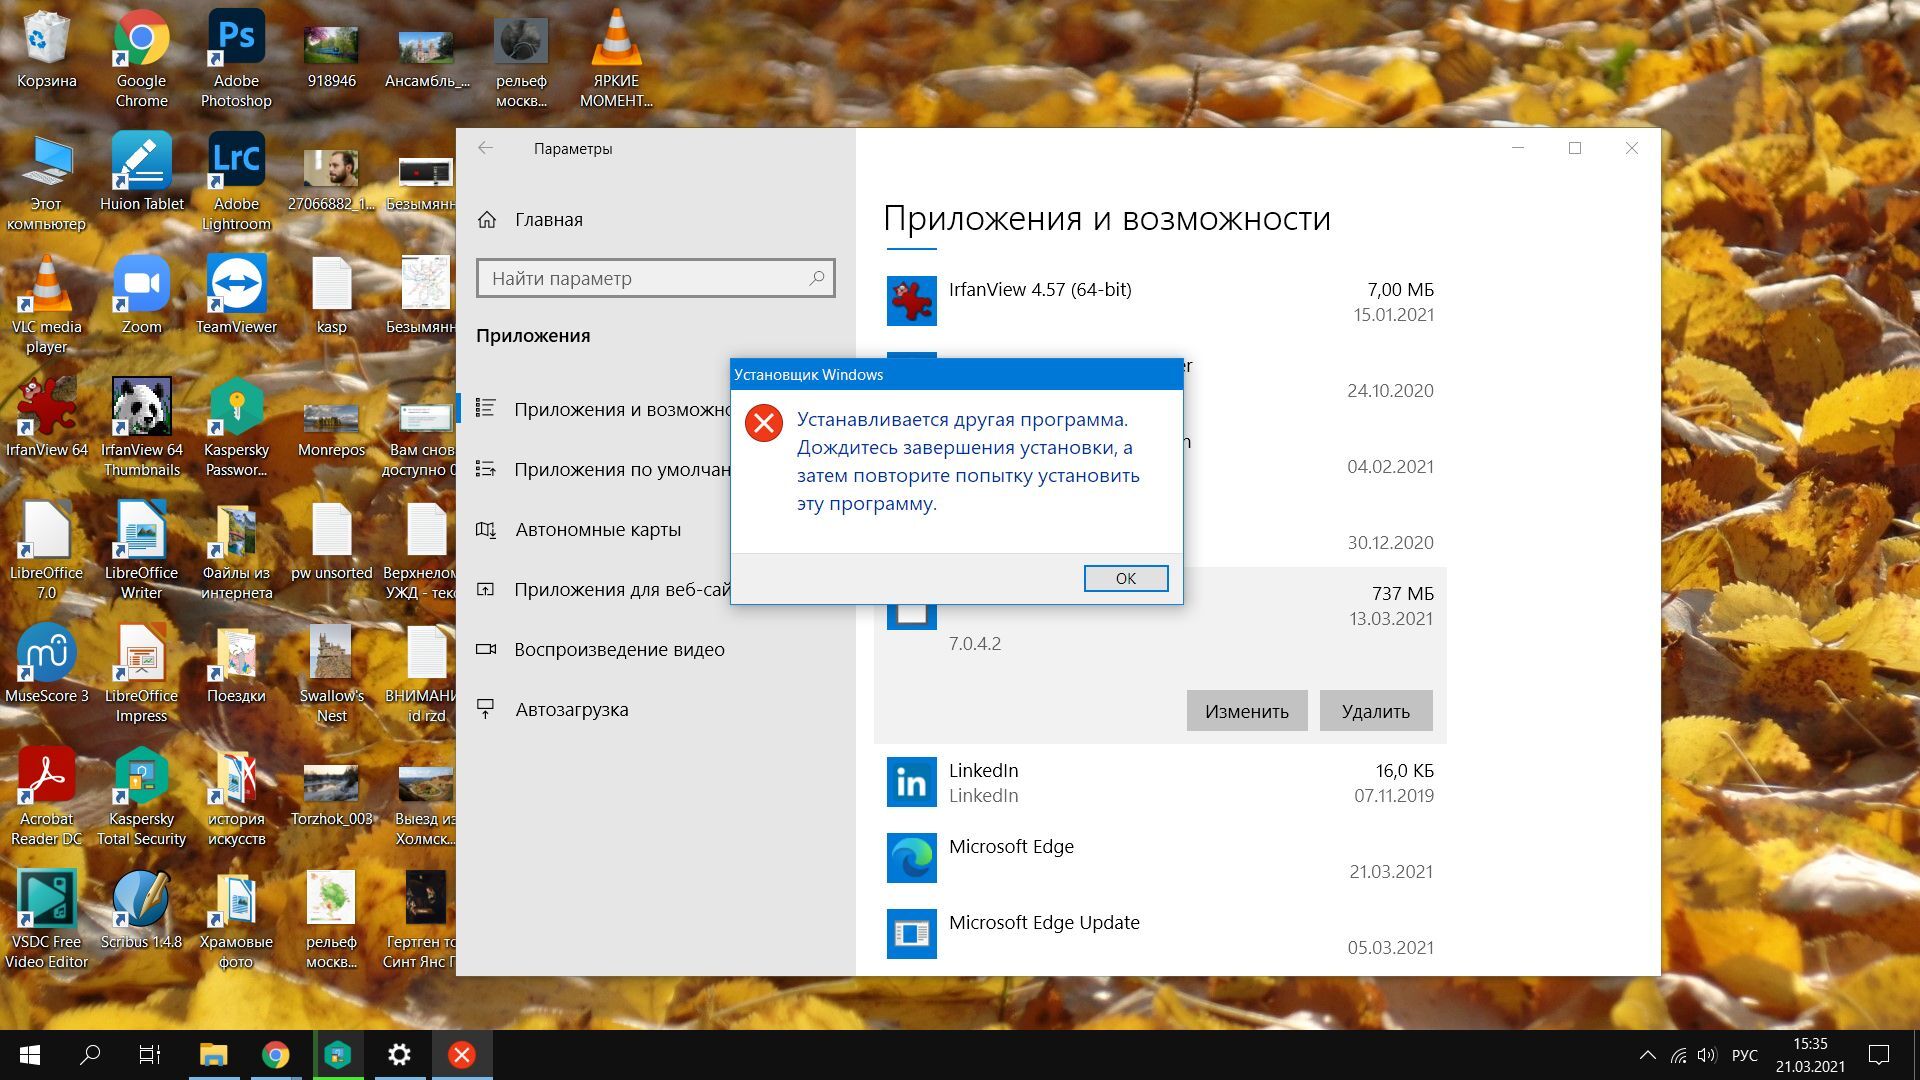Click the Найти параметр search field
The height and width of the screenshot is (1080, 1920).
645,278
